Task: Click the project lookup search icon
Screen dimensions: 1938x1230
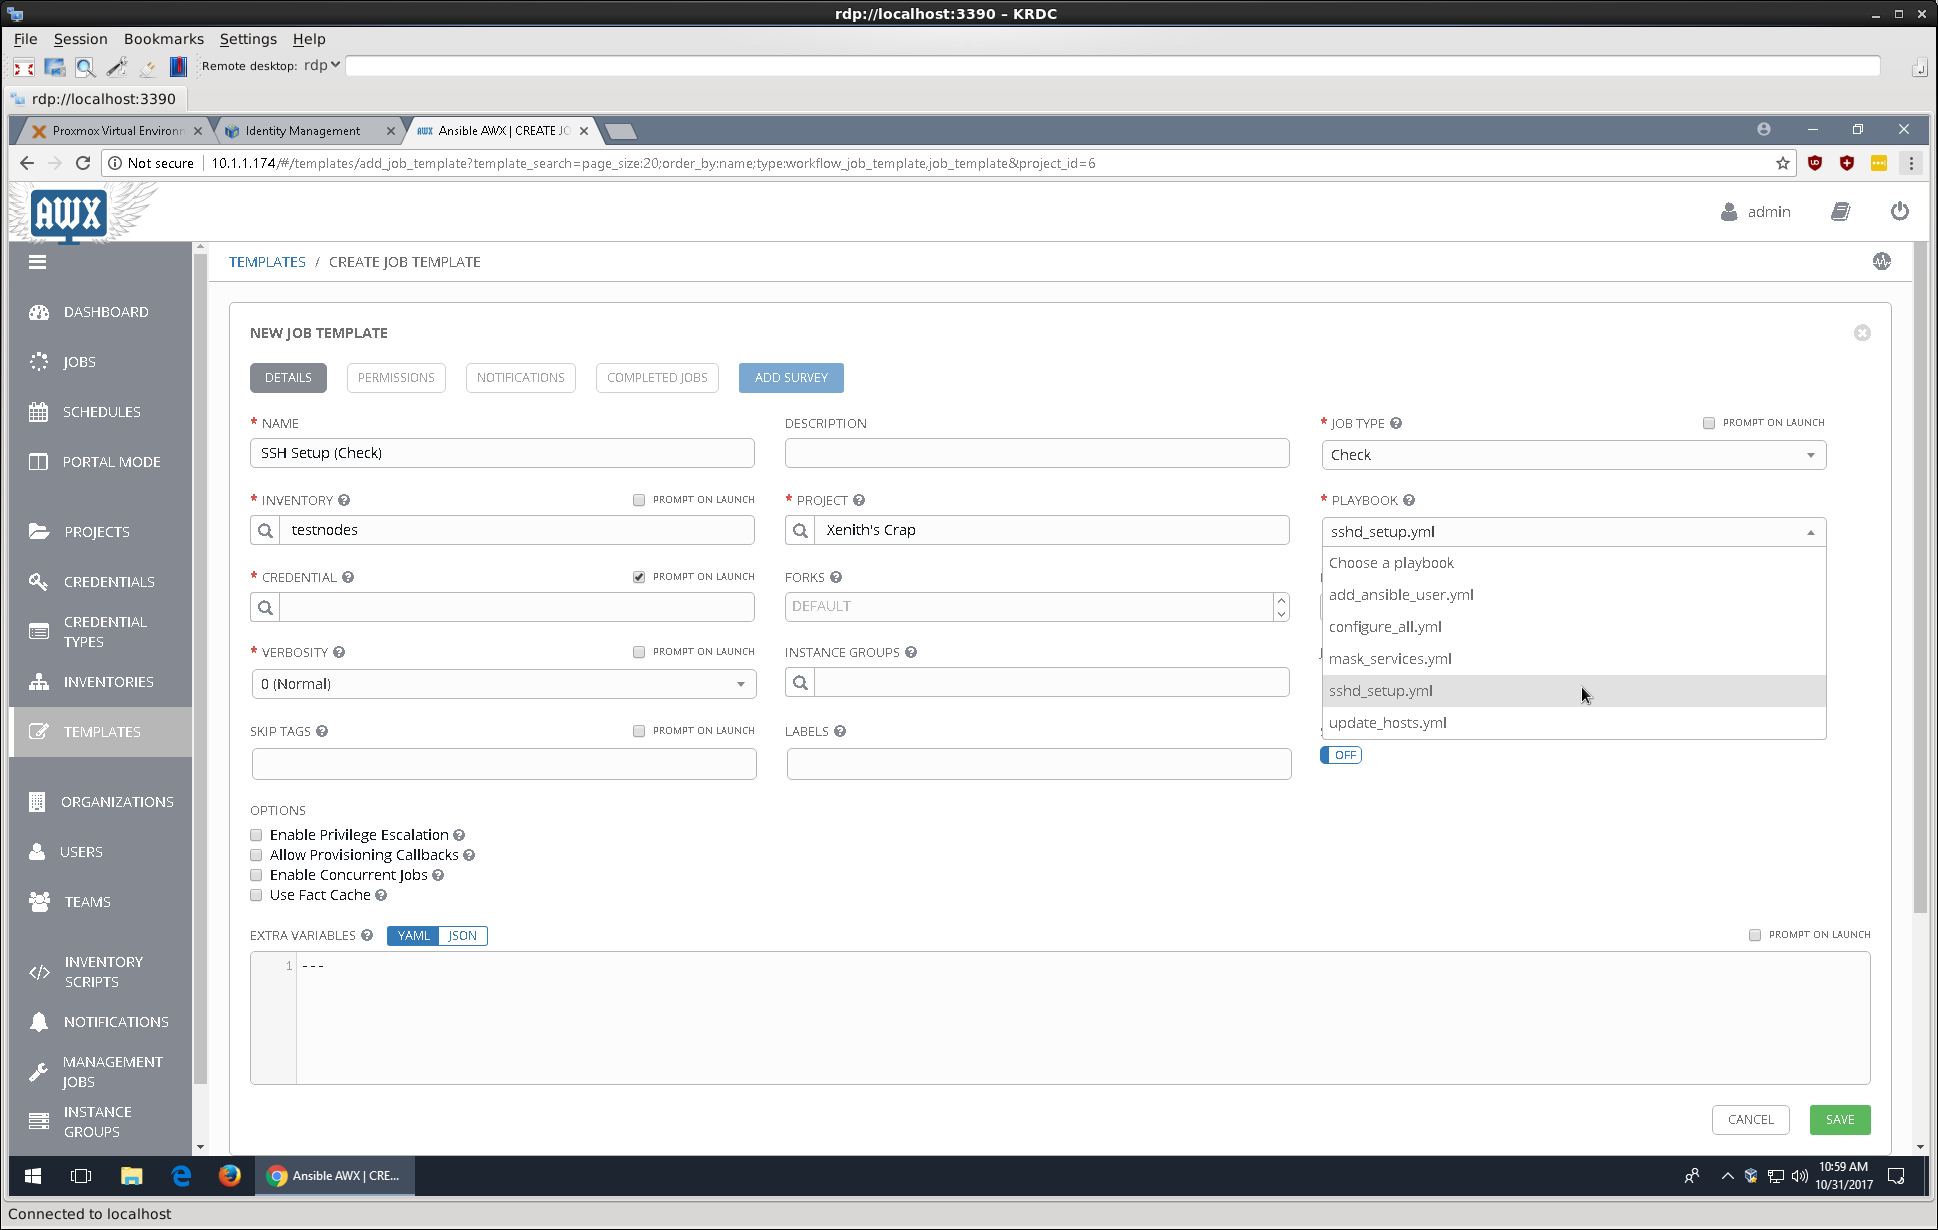Action: click(800, 530)
